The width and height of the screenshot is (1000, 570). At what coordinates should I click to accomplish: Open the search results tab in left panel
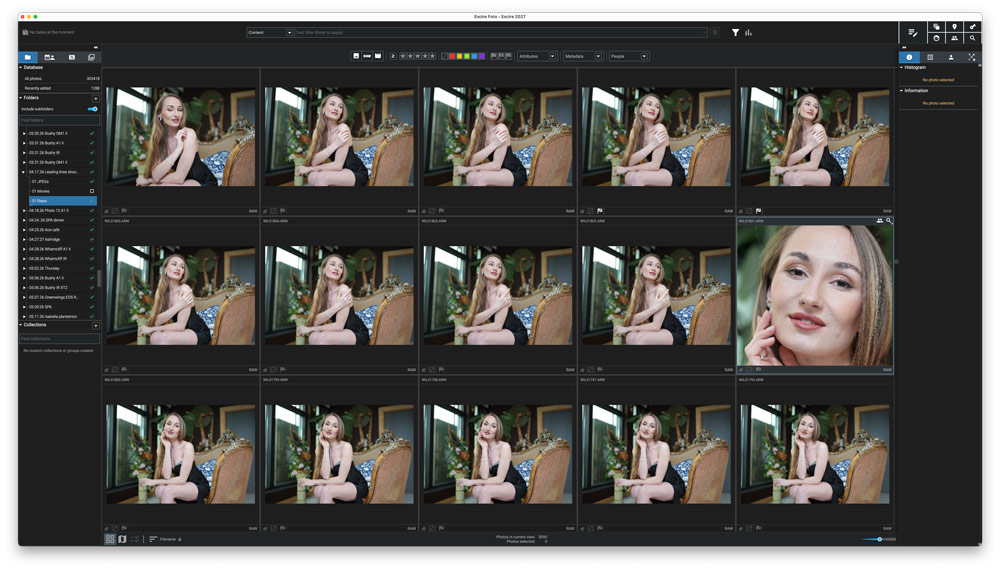71,57
